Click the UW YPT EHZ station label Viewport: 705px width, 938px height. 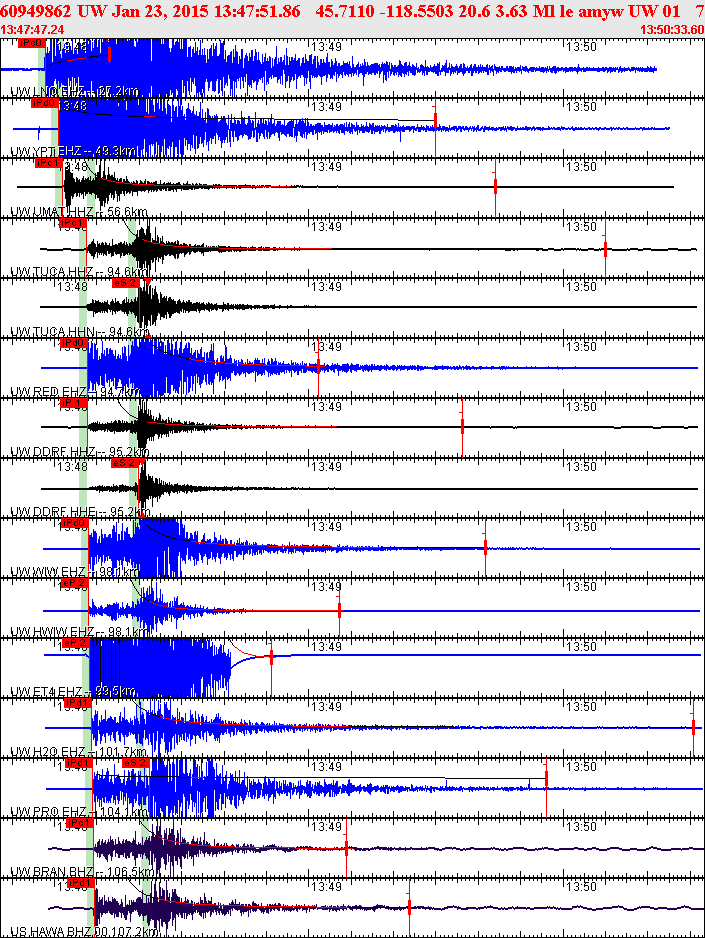[75, 152]
